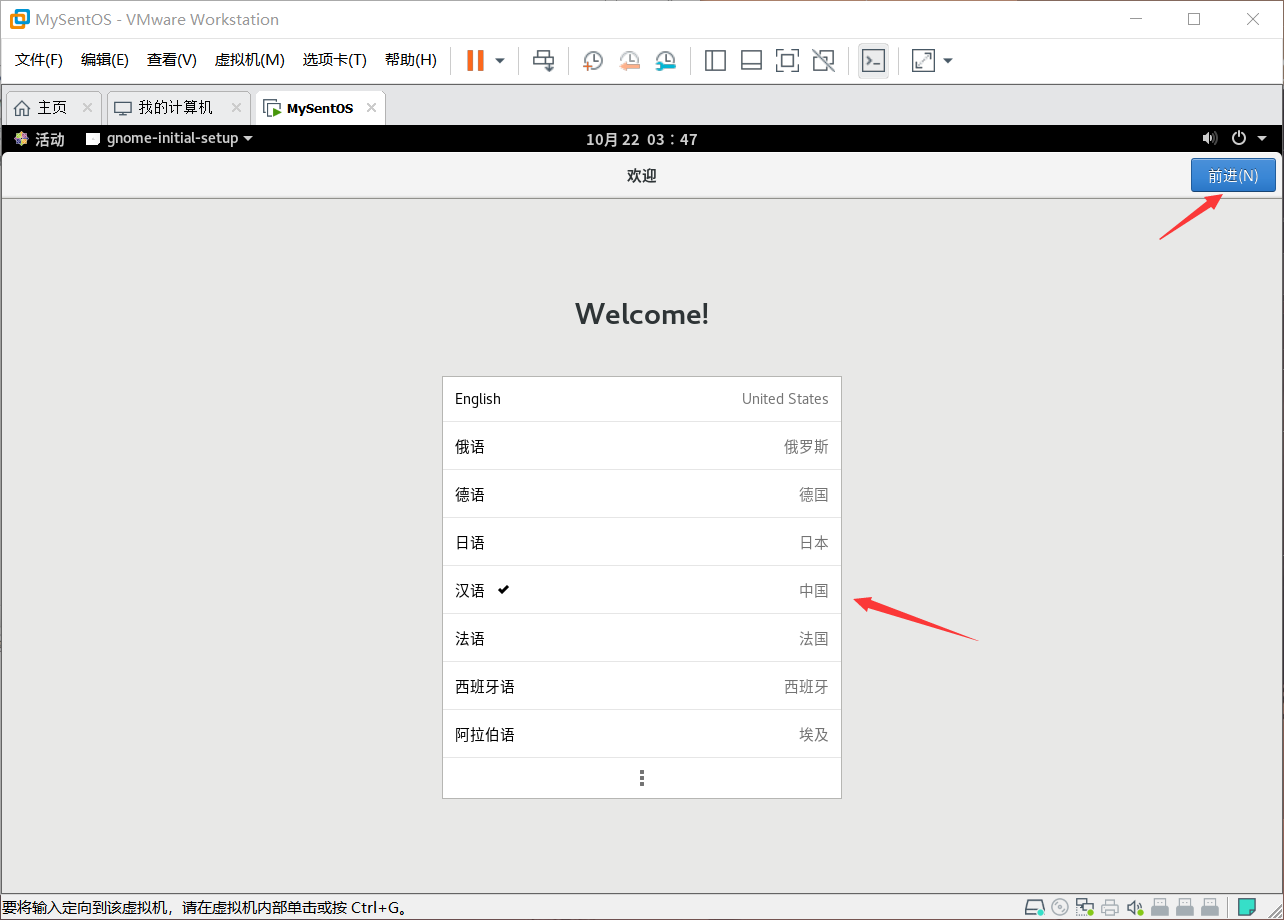Click the sound card status icon
Image resolution: width=1284 pixels, height=920 pixels.
tap(1135, 907)
